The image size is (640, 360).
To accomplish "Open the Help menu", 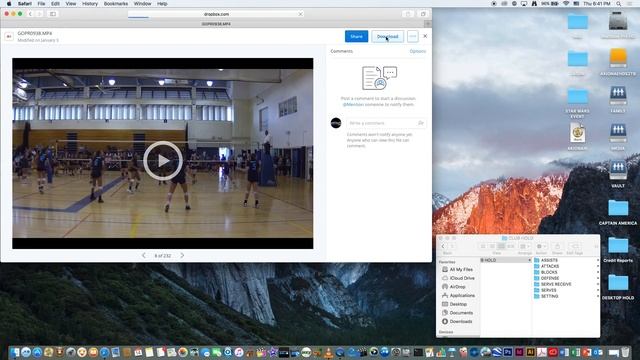I will pos(162,4).
